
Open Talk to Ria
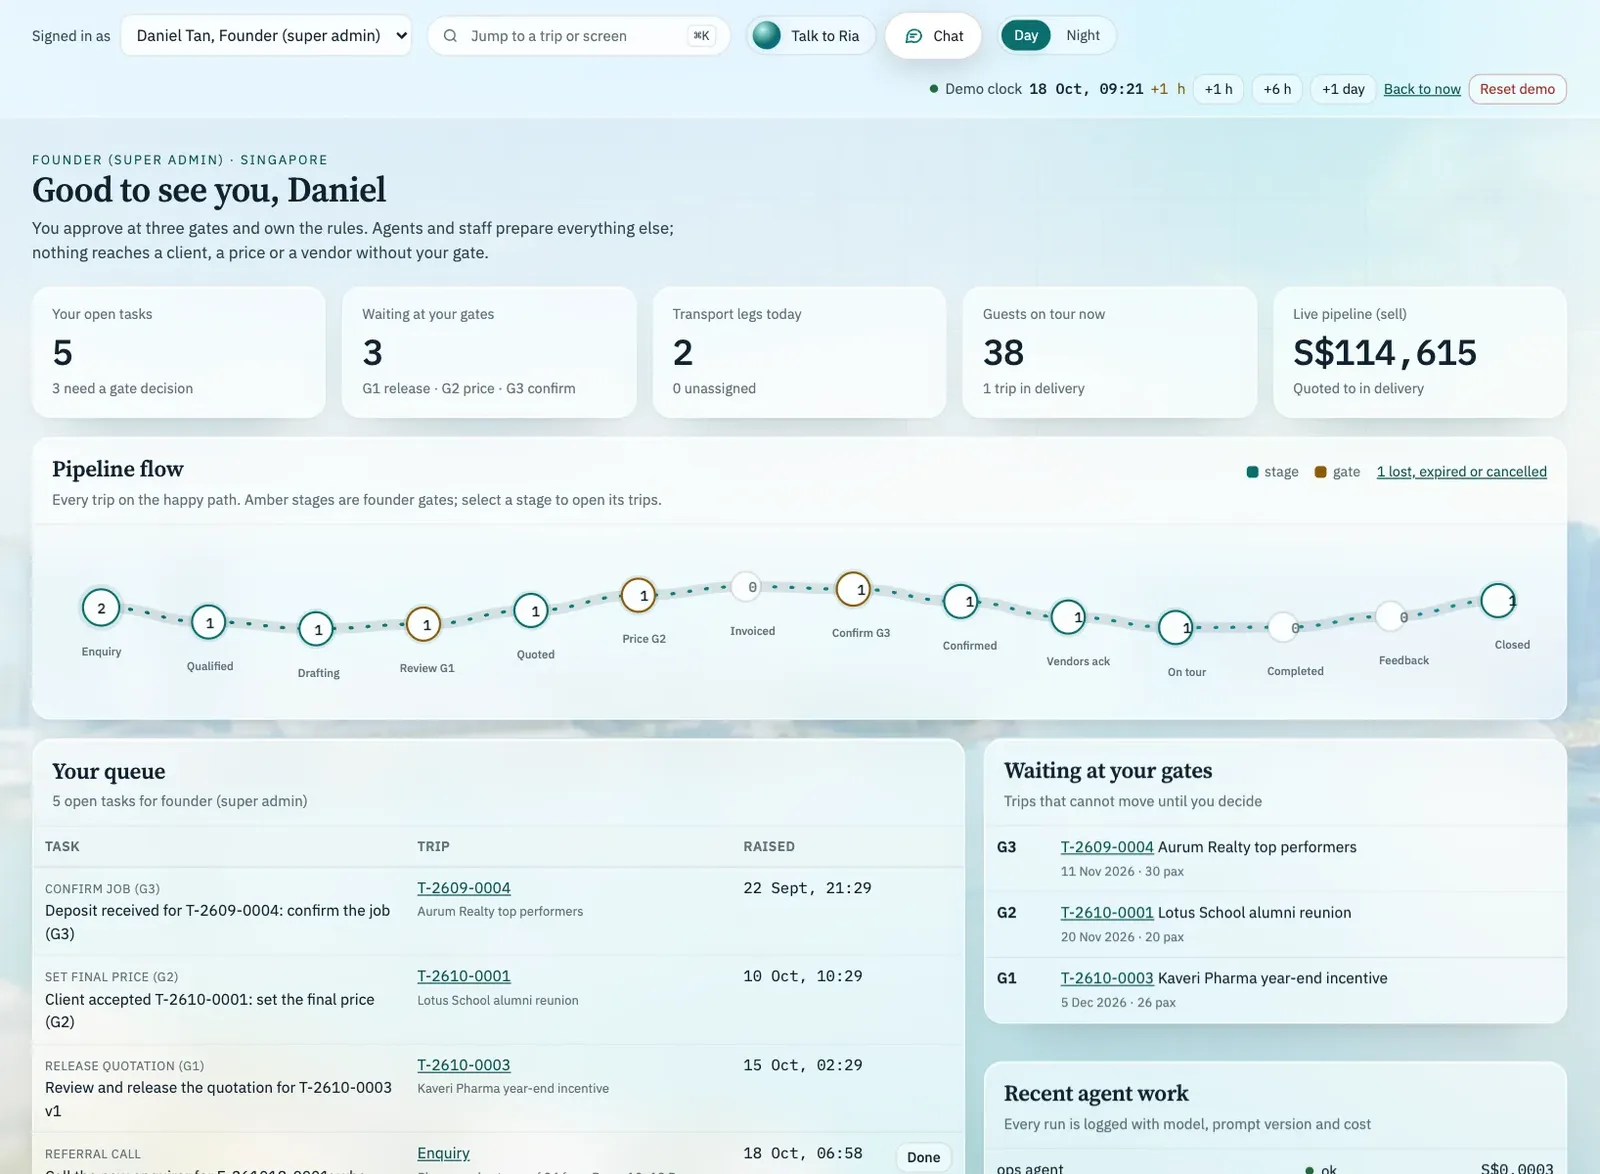(x=810, y=36)
